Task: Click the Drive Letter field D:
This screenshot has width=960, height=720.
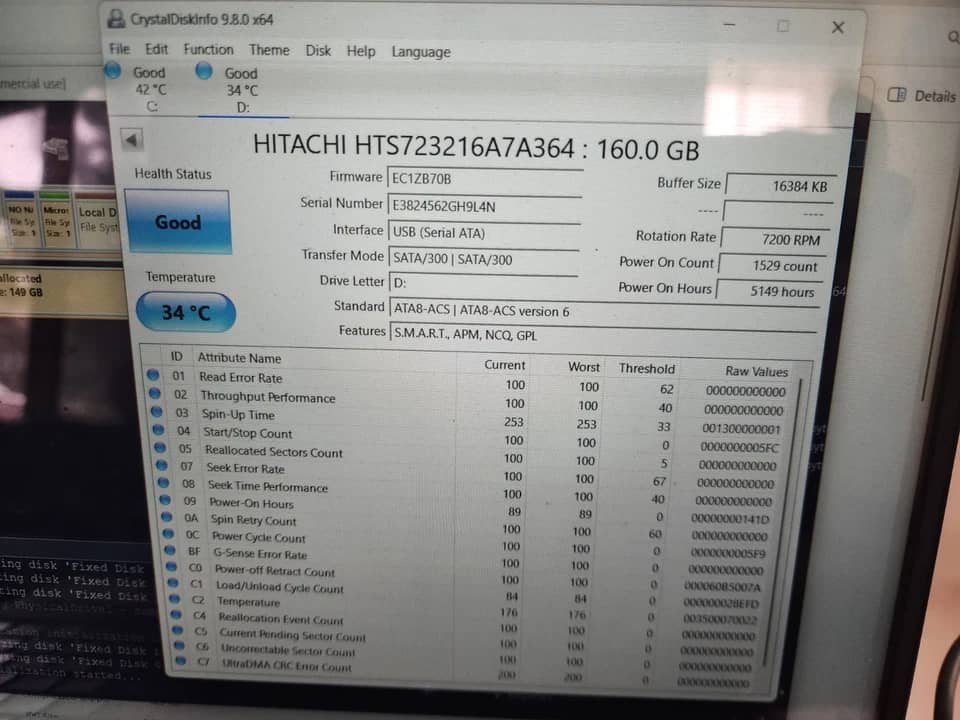Action: (x=484, y=283)
